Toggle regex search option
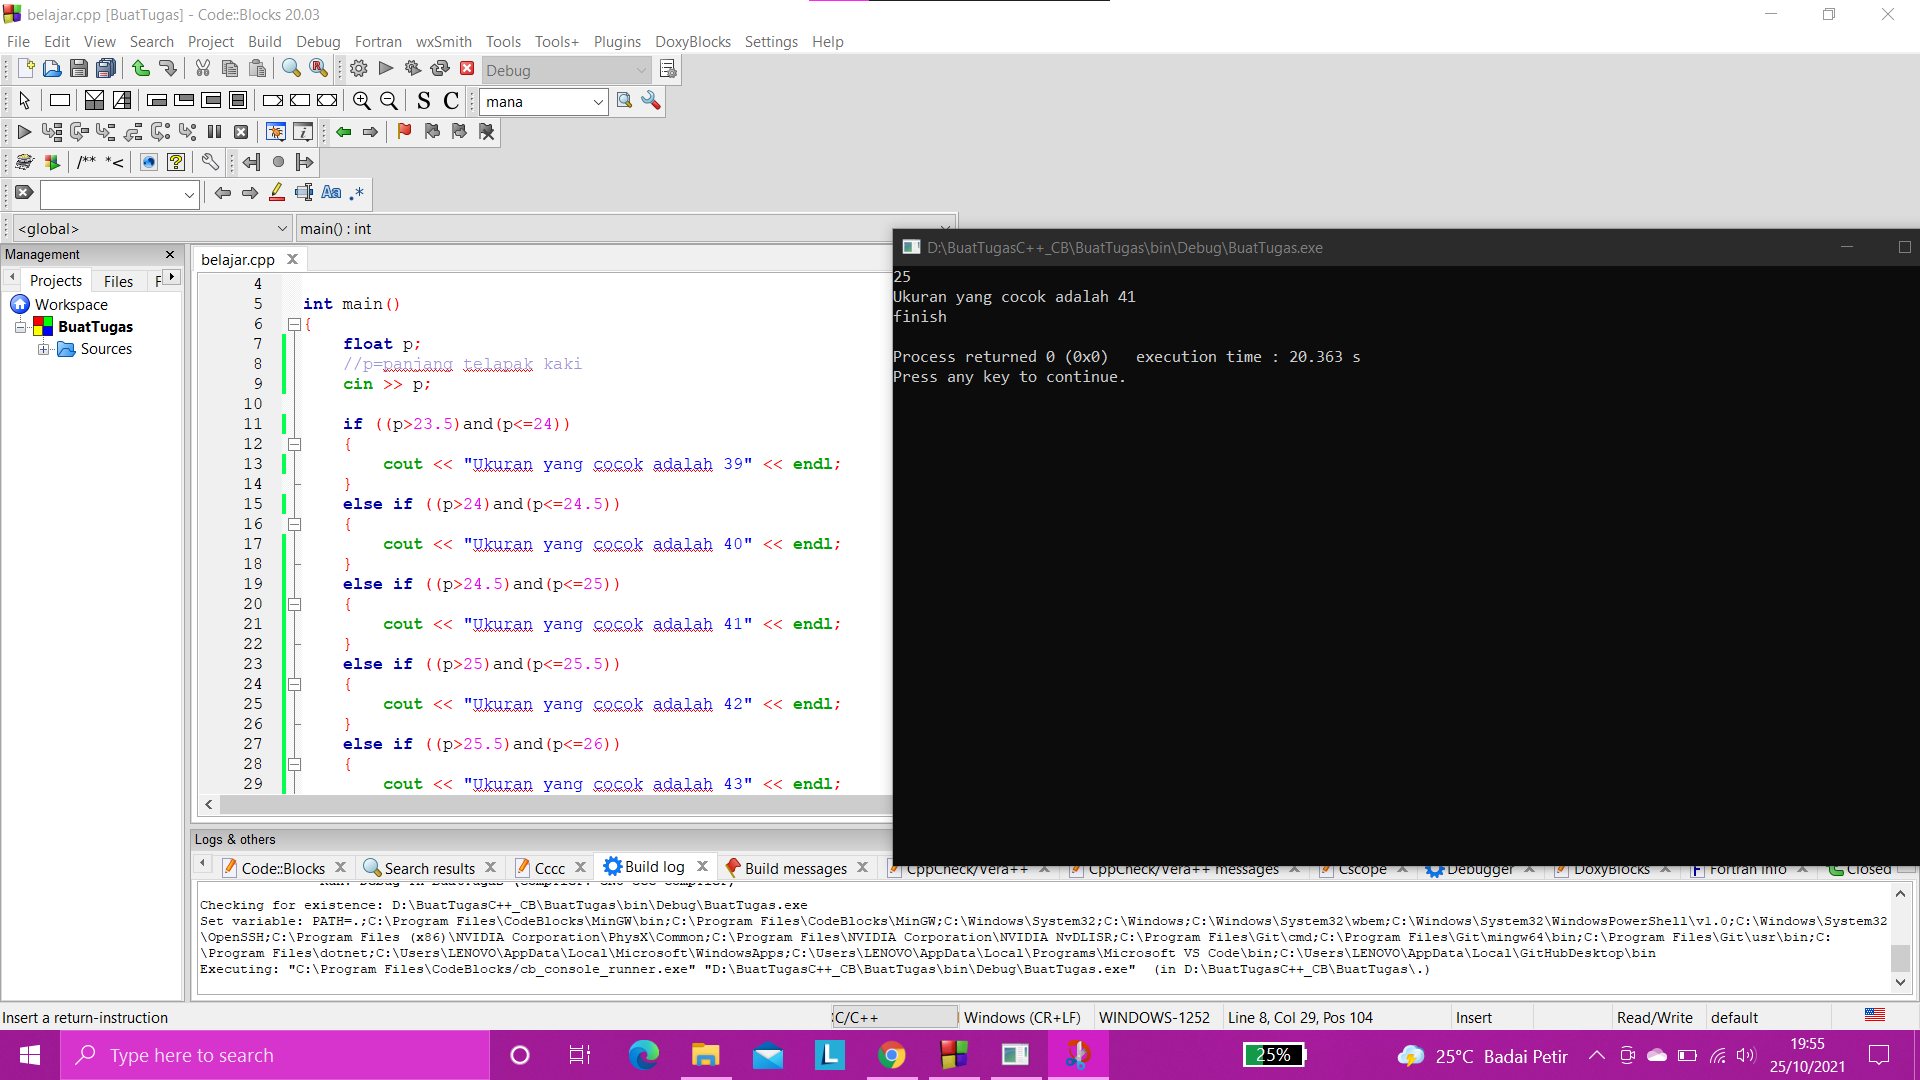The height and width of the screenshot is (1080, 1920). pyautogui.click(x=357, y=193)
